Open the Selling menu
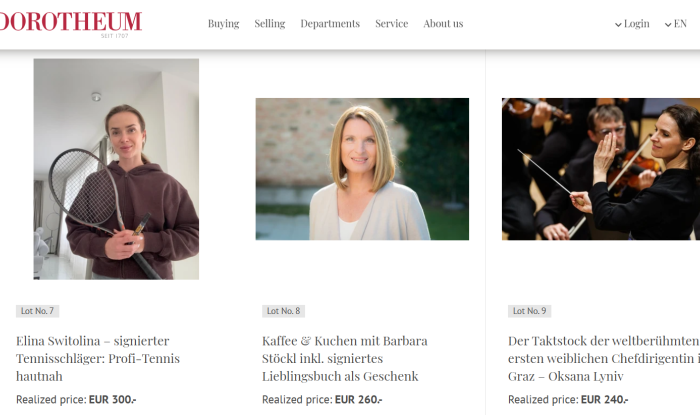 click(x=270, y=24)
